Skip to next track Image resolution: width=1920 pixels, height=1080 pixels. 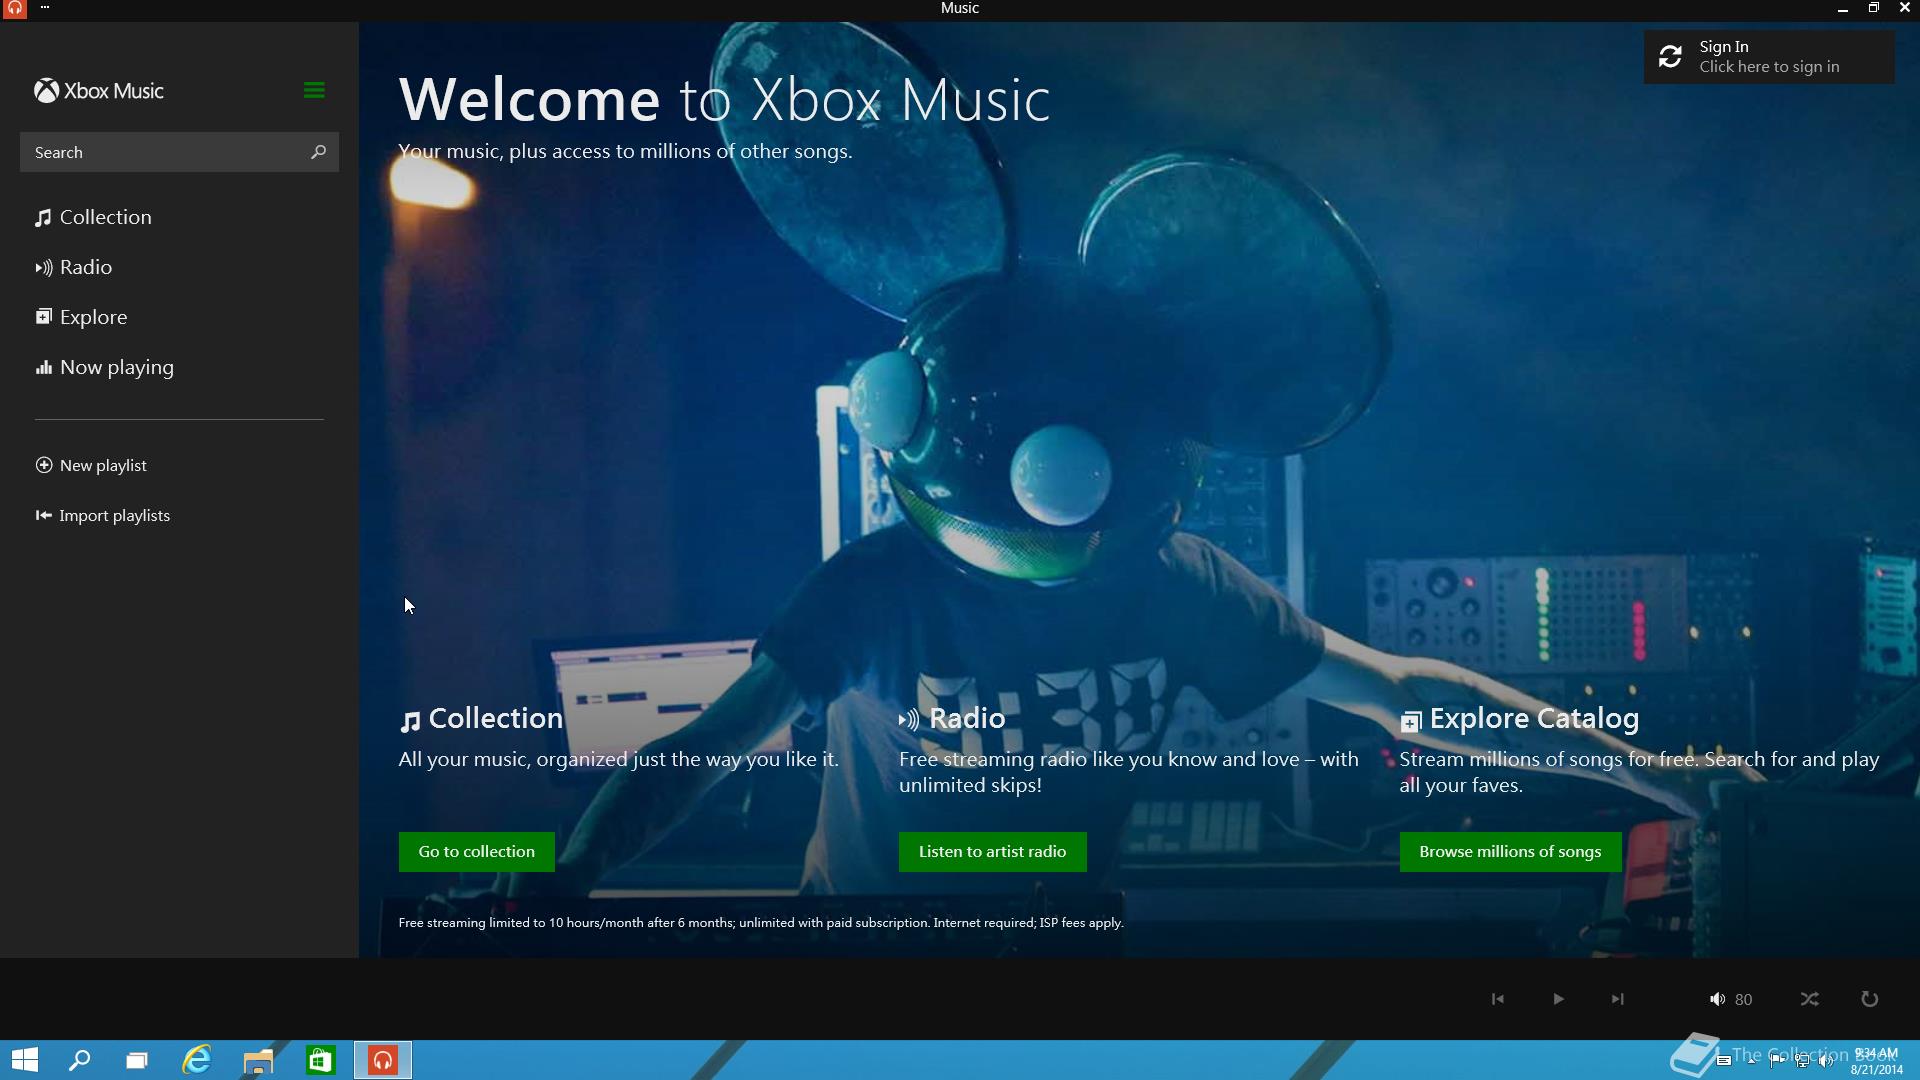point(1617,999)
